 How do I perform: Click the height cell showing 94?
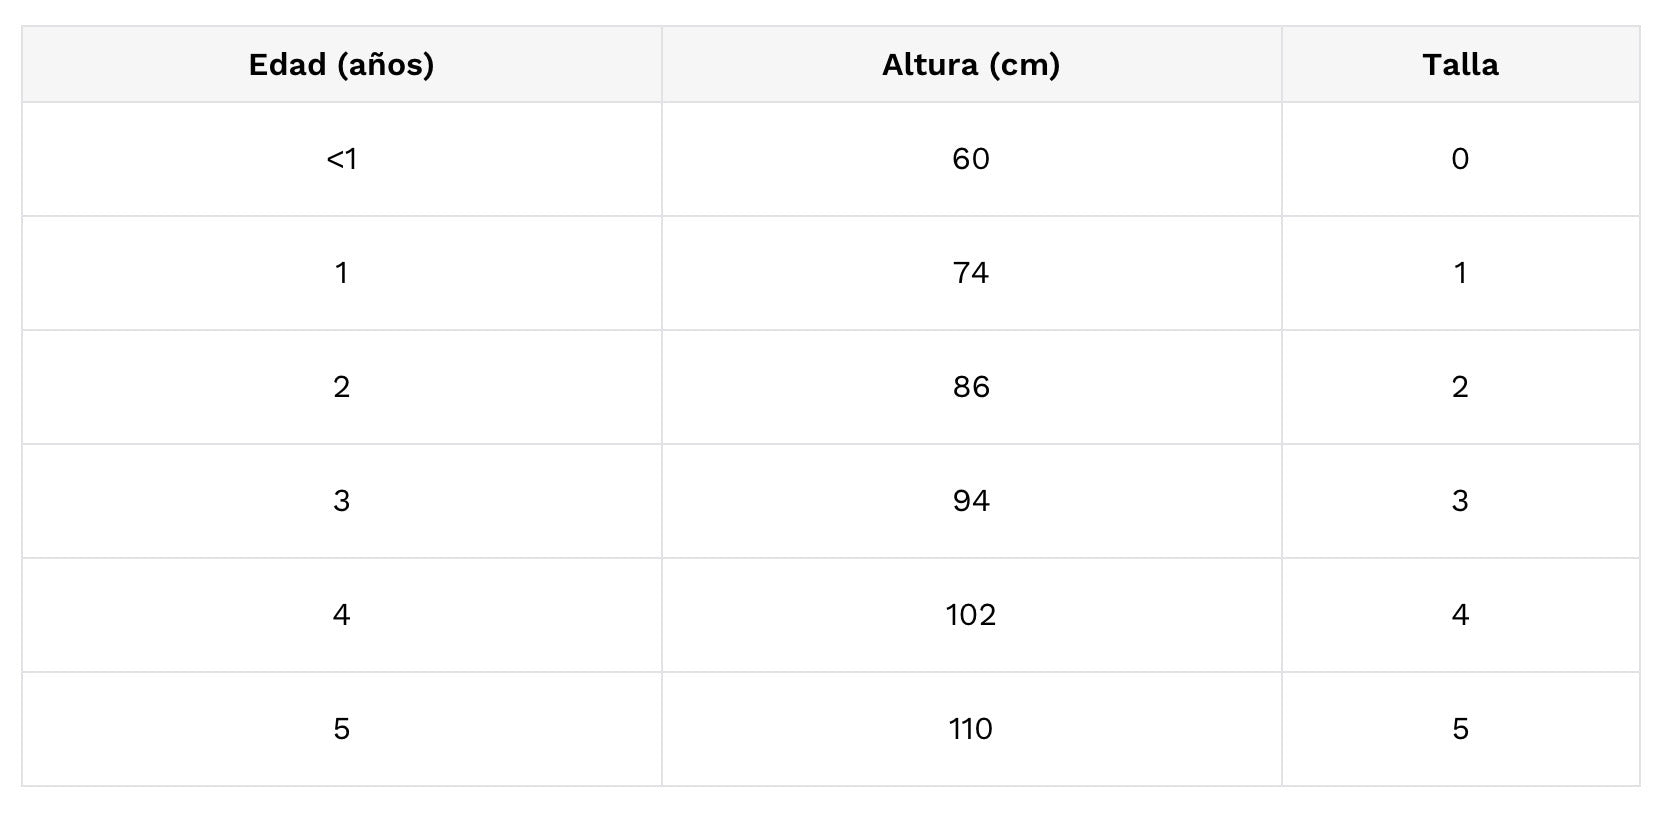tap(971, 501)
